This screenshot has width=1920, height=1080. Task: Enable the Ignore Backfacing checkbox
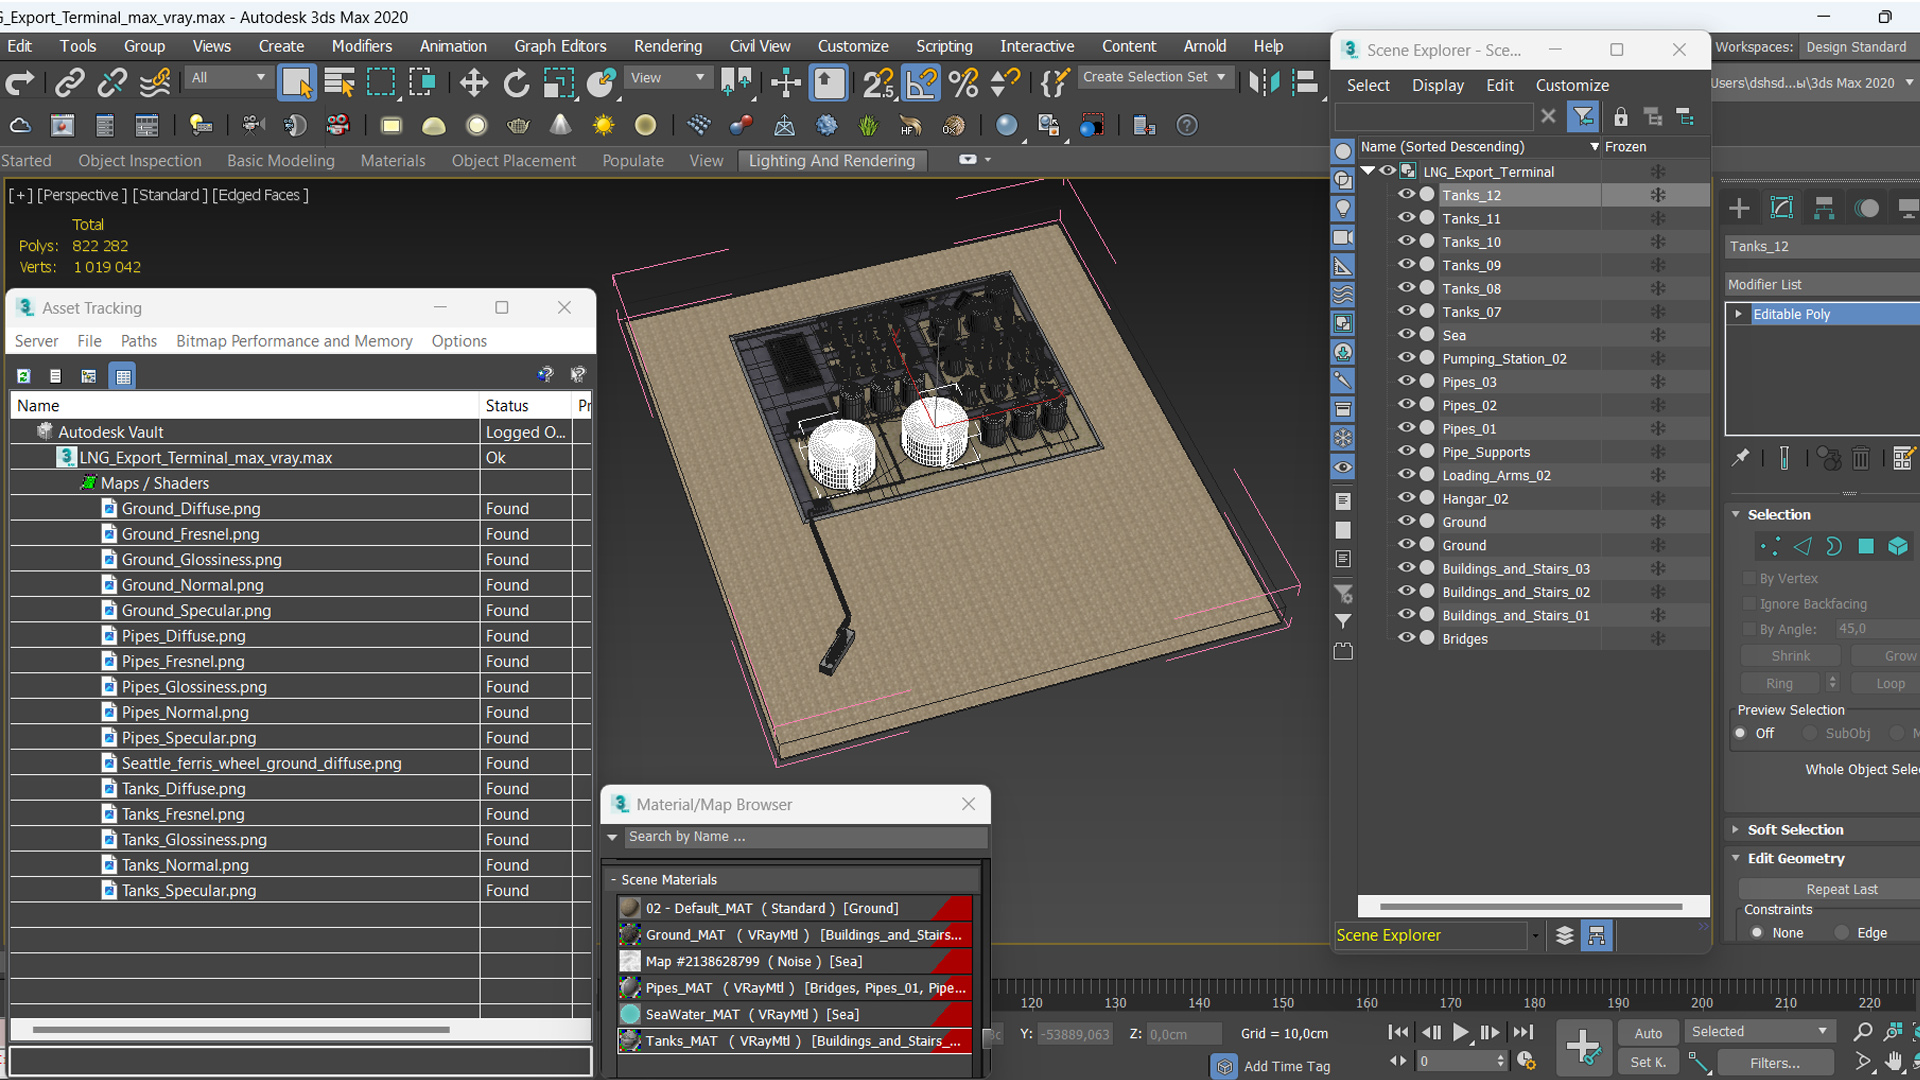point(1749,604)
